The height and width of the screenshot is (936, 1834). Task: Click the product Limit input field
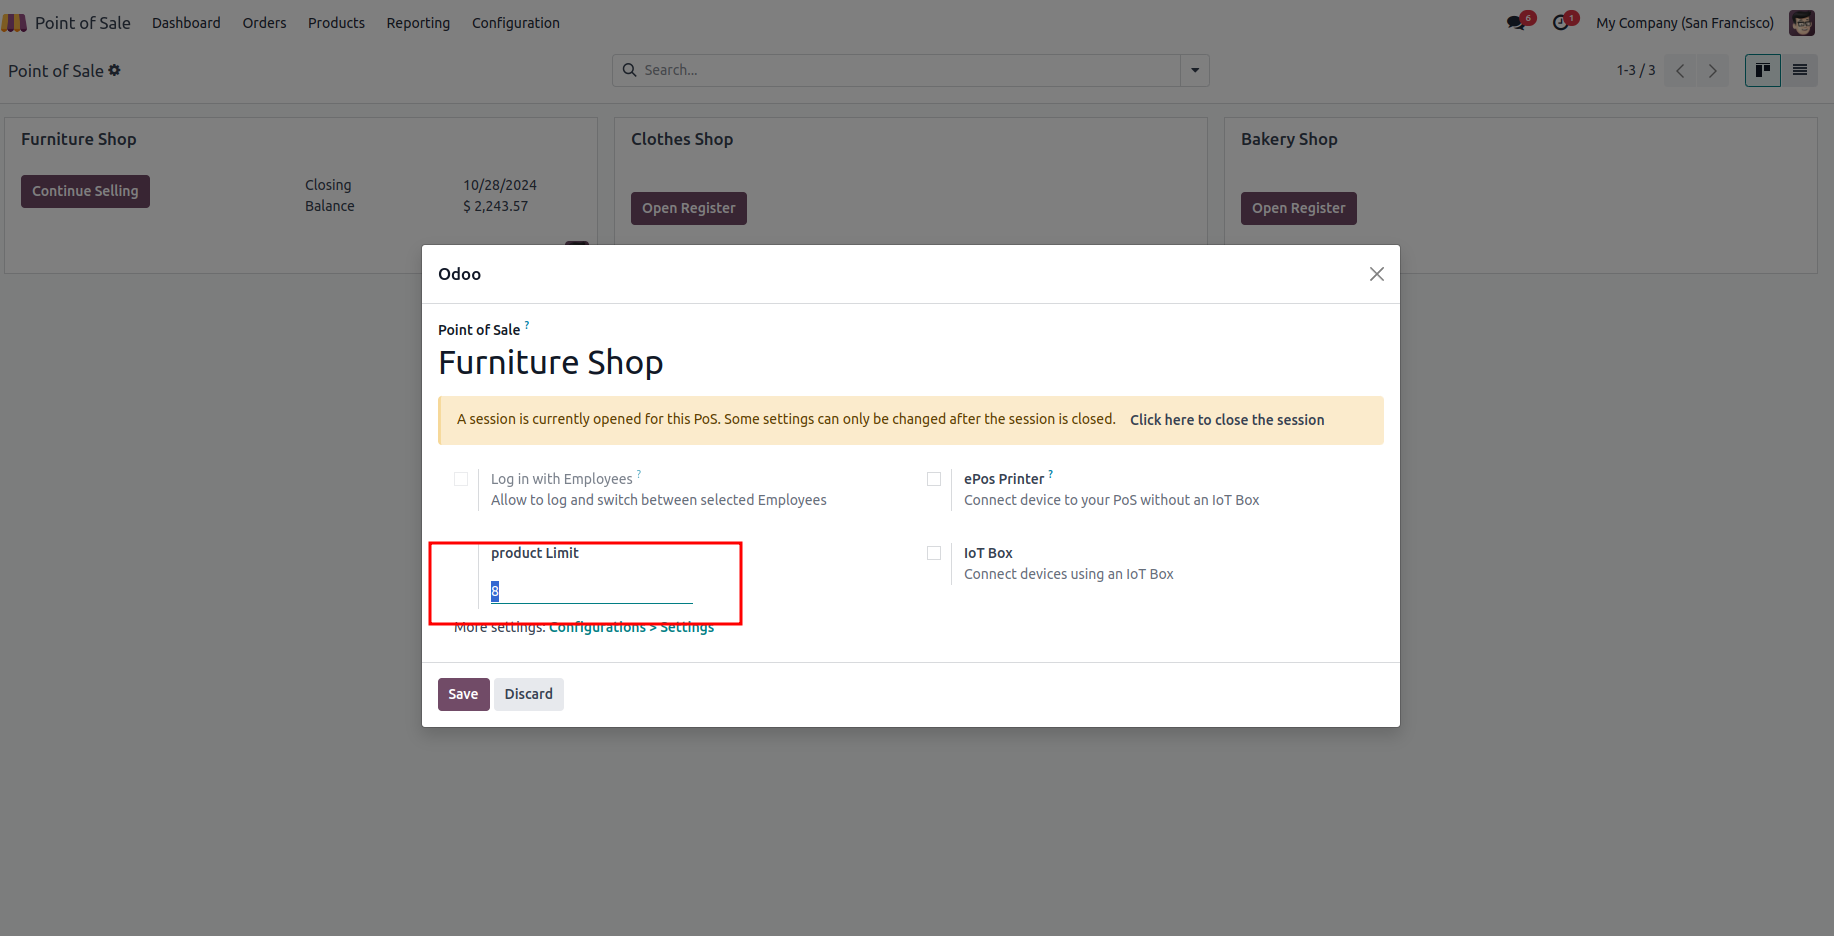591,591
